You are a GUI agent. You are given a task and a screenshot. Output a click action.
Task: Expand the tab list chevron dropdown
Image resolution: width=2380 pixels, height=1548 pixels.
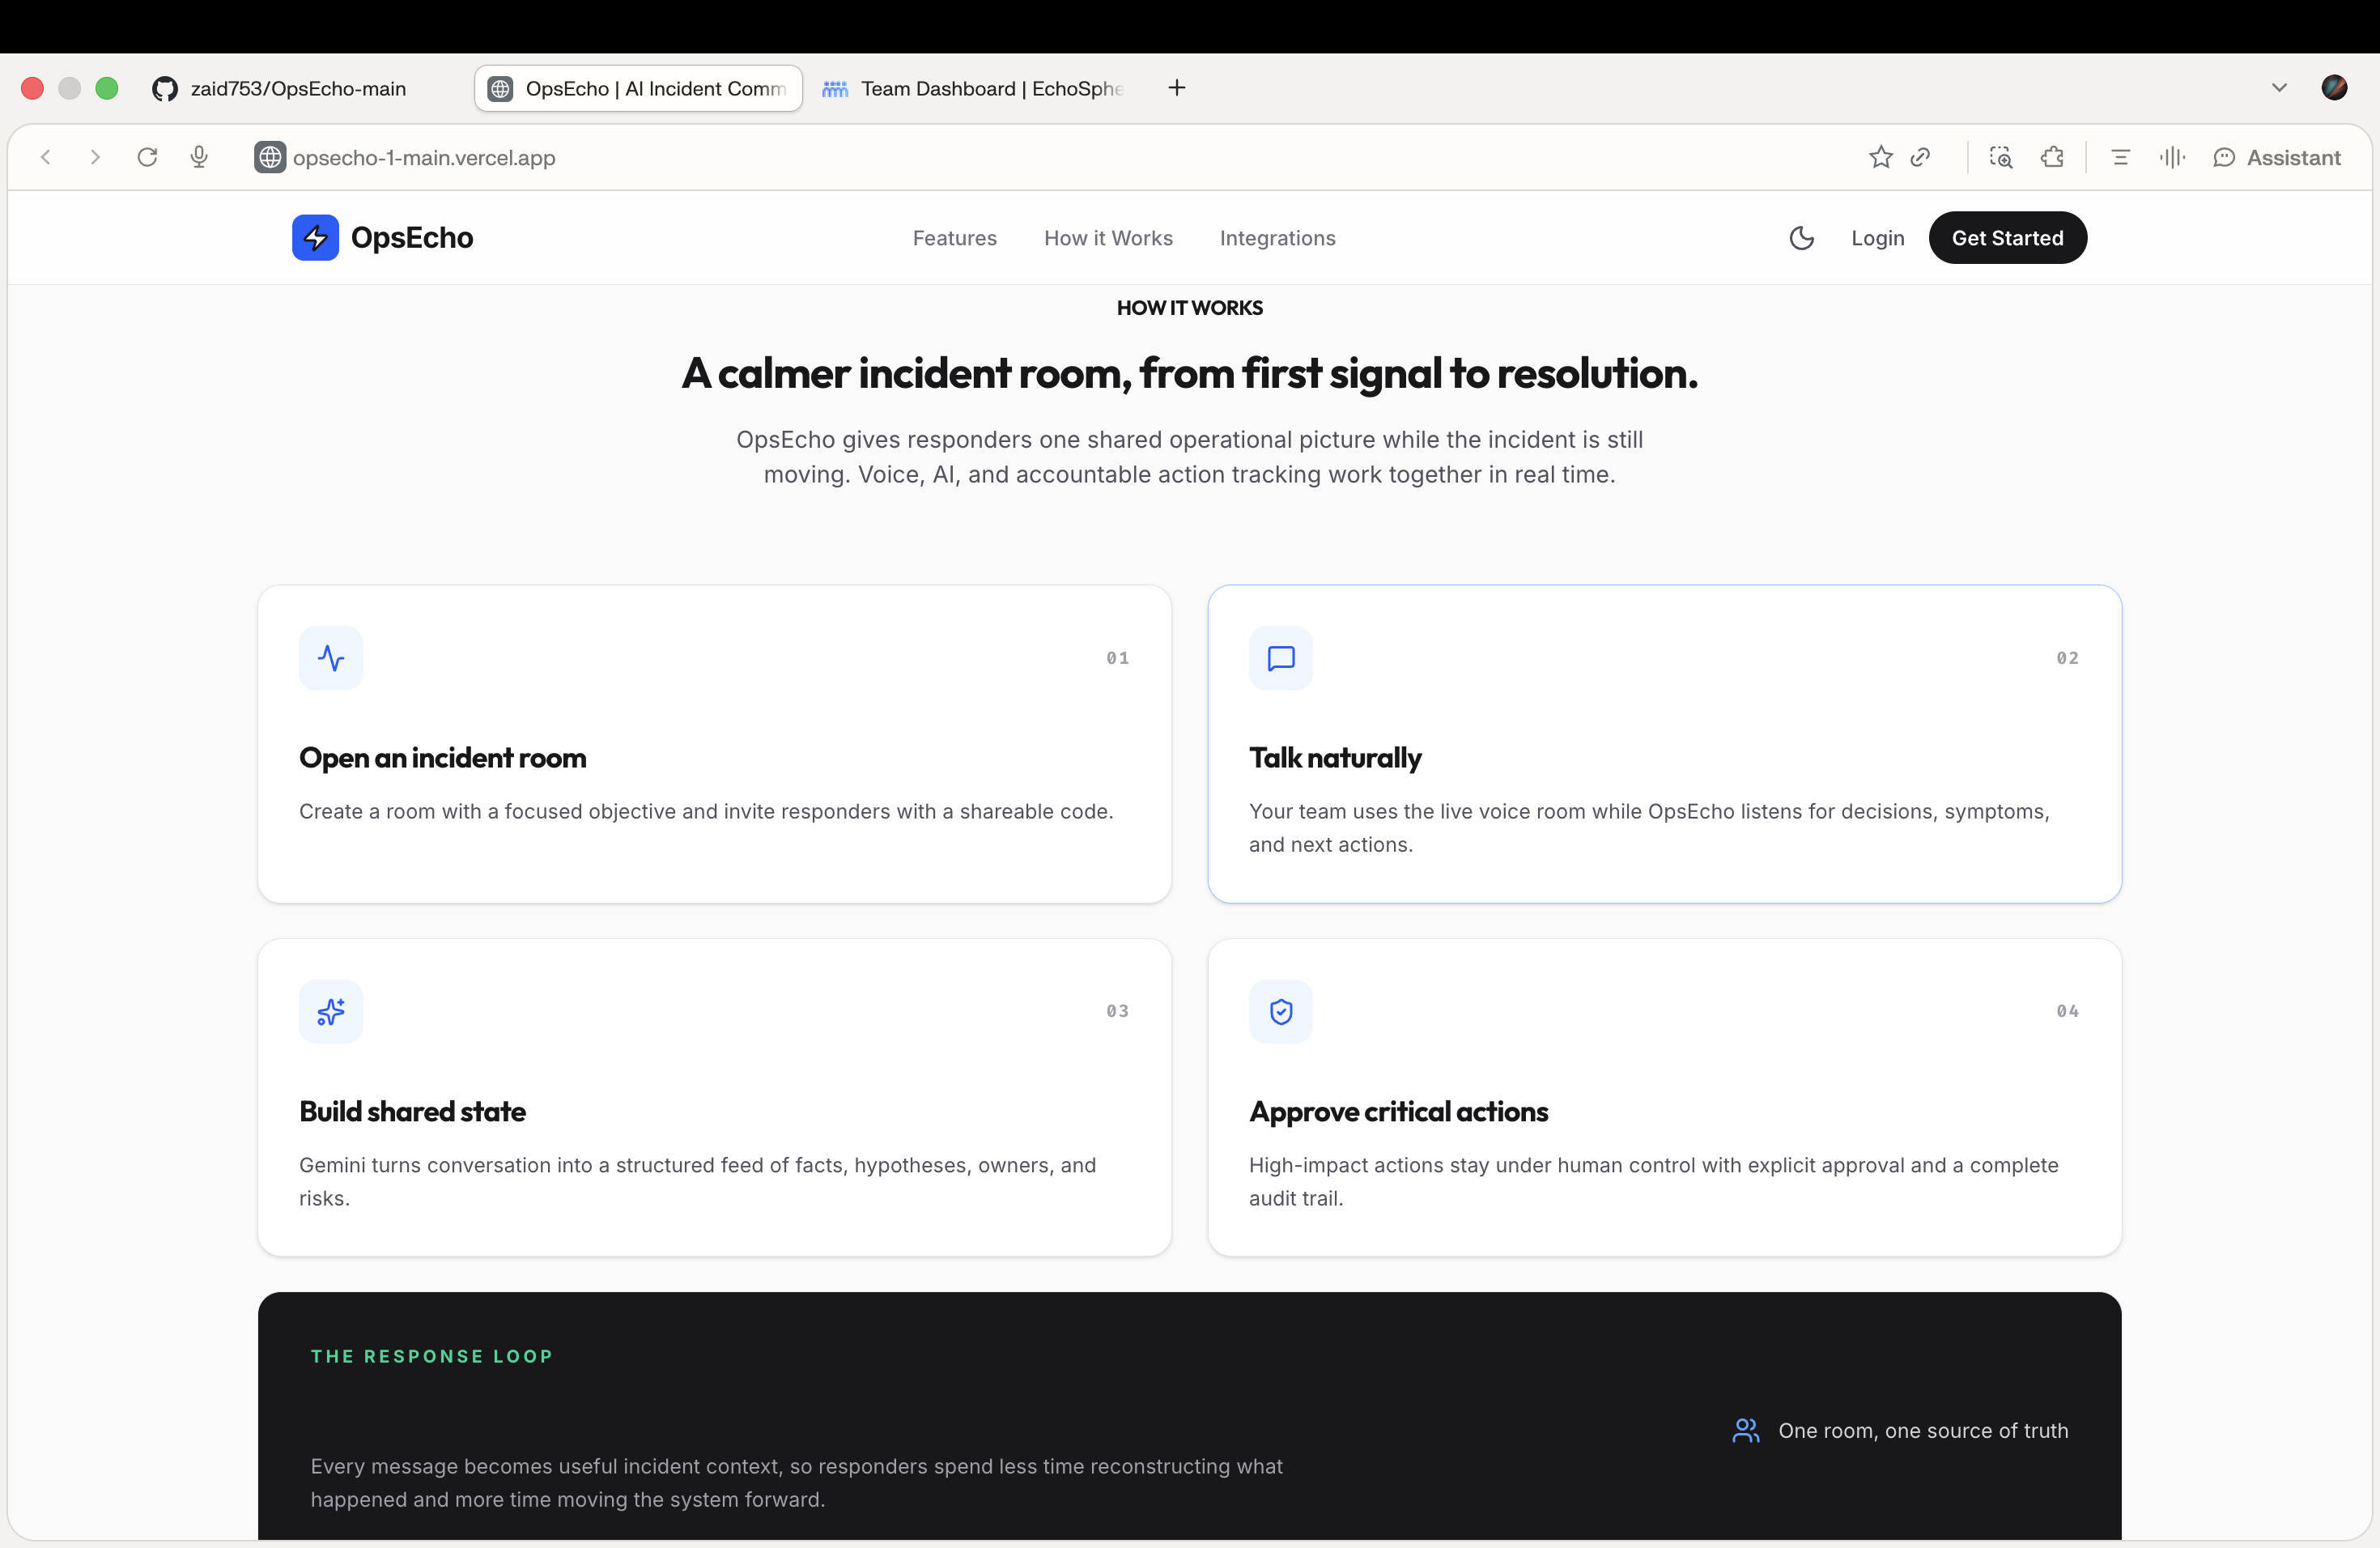(x=2279, y=88)
